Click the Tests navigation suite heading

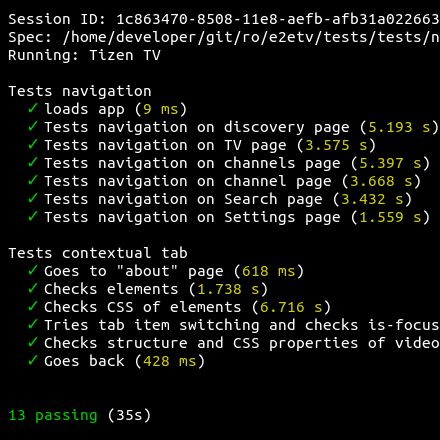click(80, 91)
